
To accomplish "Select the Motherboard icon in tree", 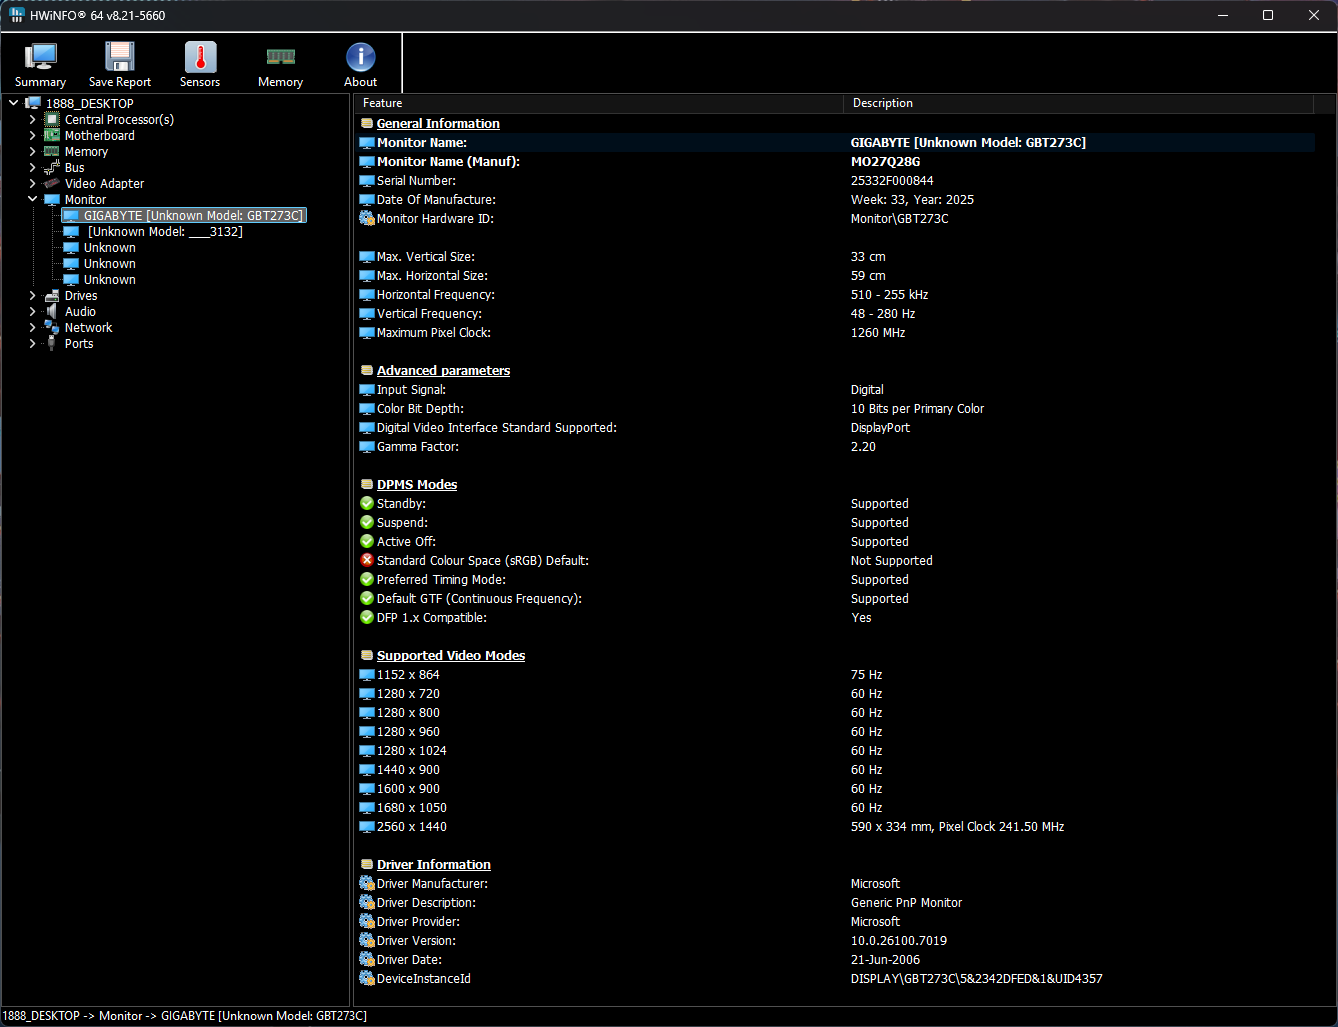I will pyautogui.click(x=52, y=135).
